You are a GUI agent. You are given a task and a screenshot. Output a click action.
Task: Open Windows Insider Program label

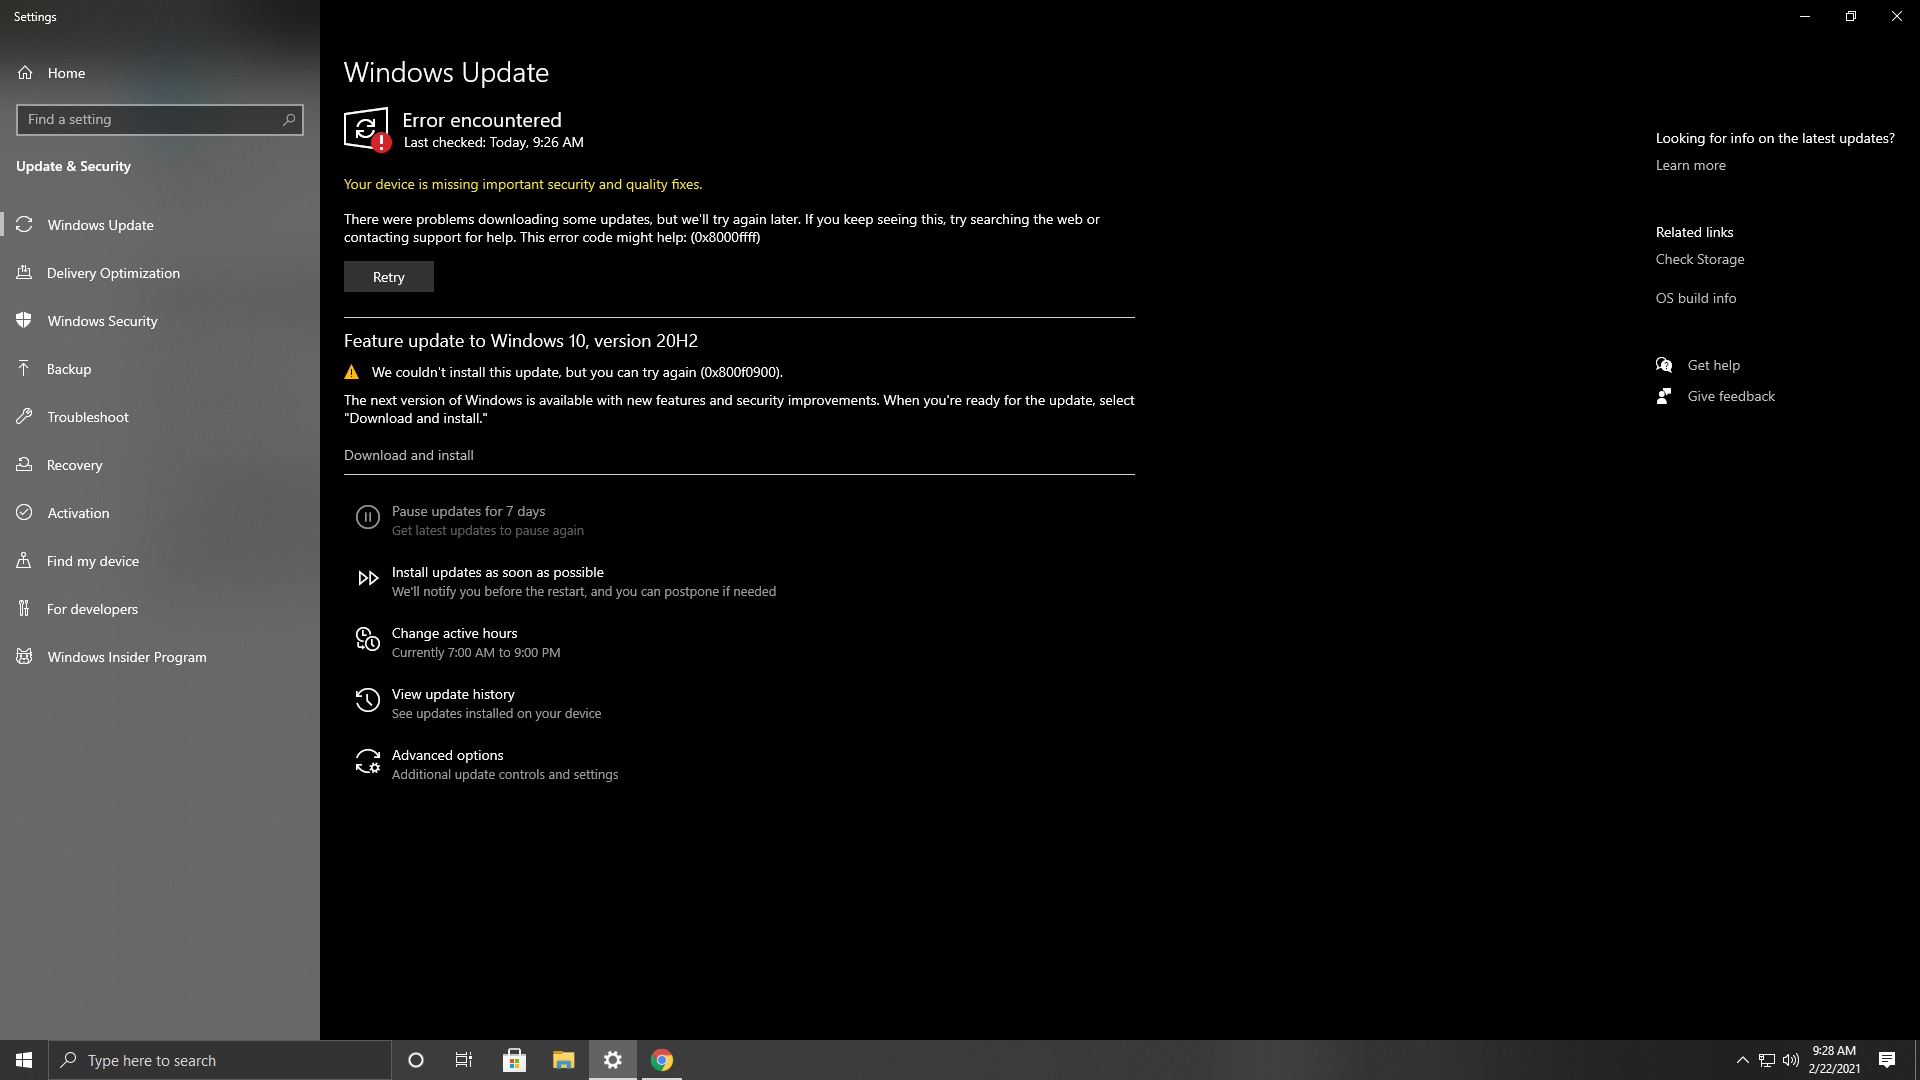tap(127, 657)
